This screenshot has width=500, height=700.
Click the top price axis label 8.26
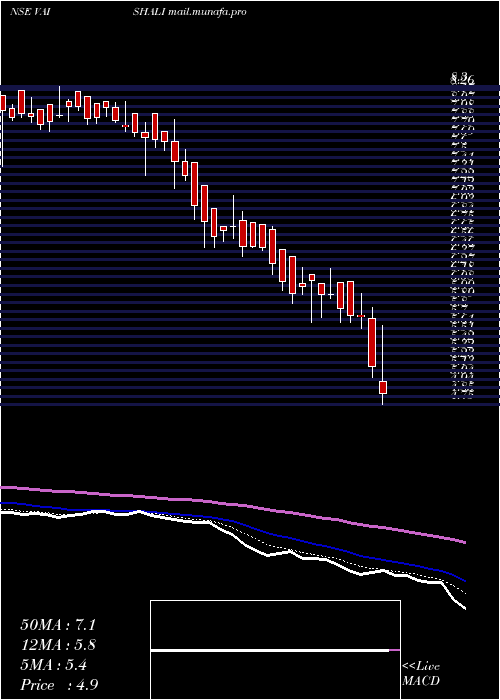(x=462, y=80)
